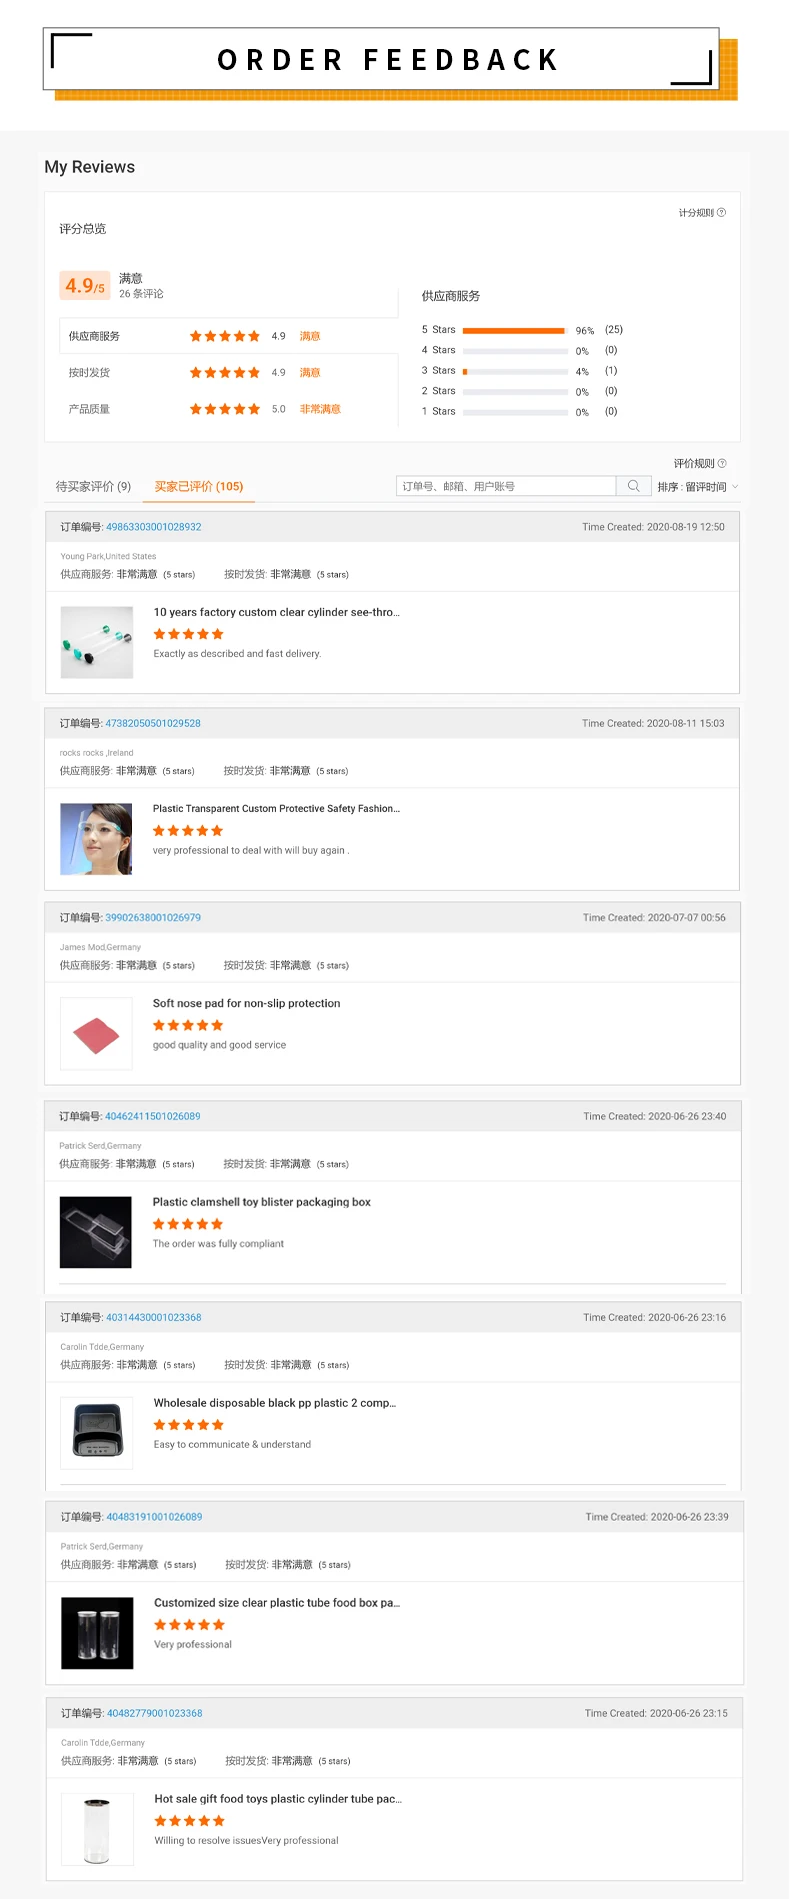Viewport: 790px width, 1899px height.
Task: Open the face shield product thumbnail
Action: pyautogui.click(x=96, y=839)
